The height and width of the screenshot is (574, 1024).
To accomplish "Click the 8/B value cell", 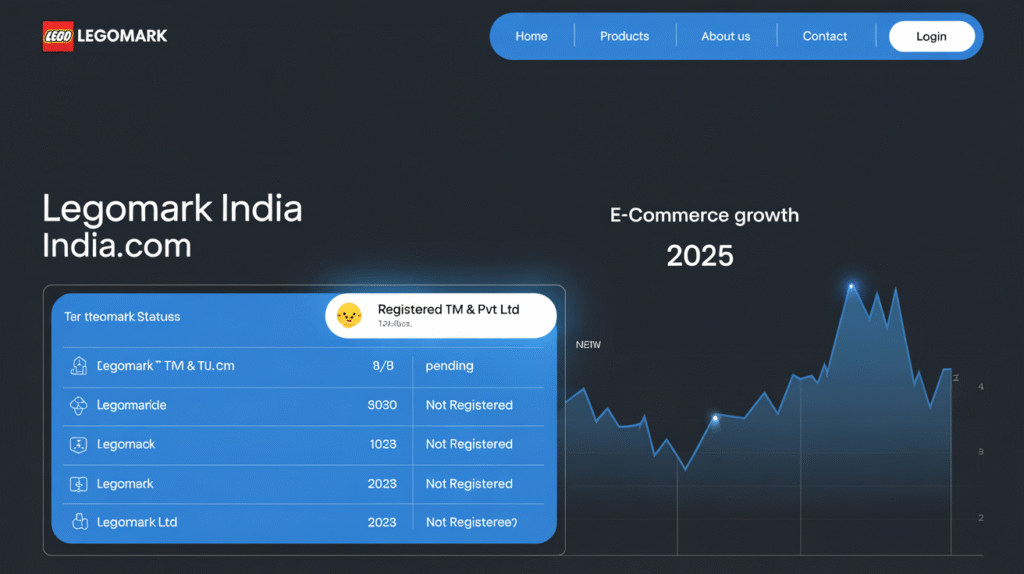I will click(383, 366).
